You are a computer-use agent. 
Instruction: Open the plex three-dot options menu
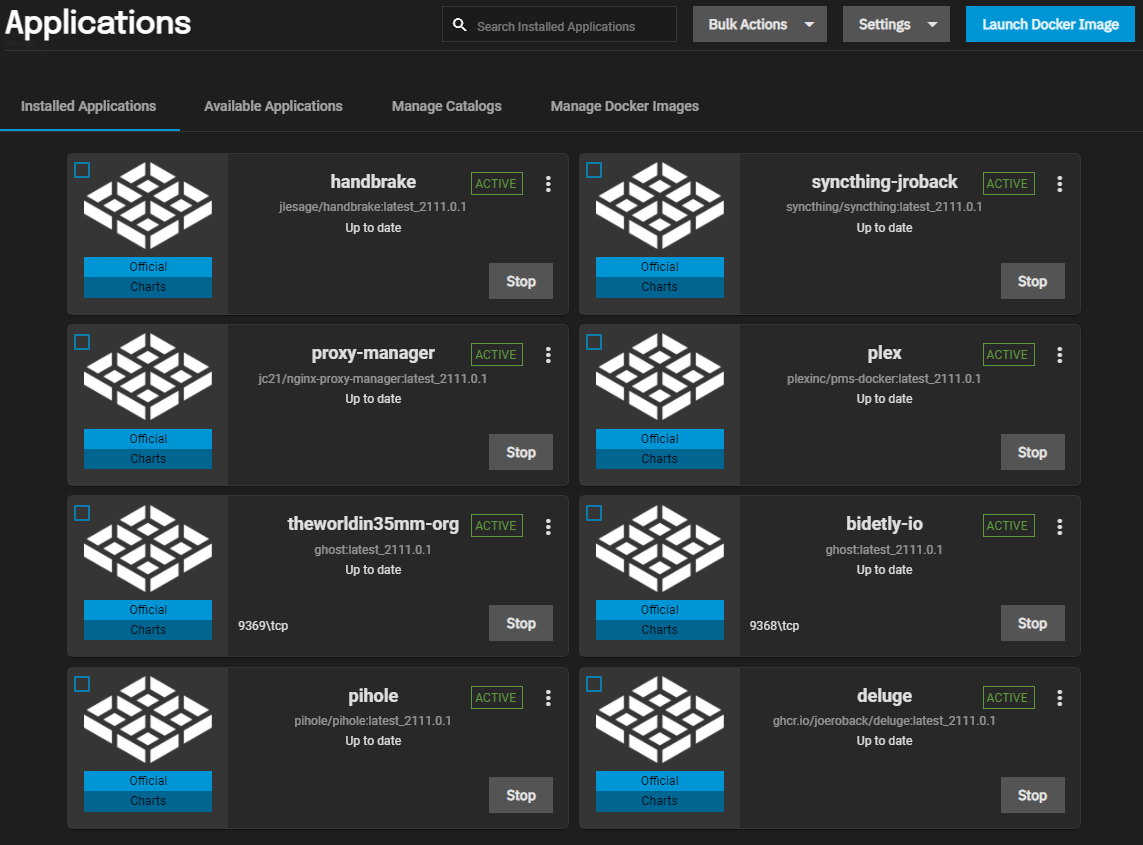tap(1059, 355)
